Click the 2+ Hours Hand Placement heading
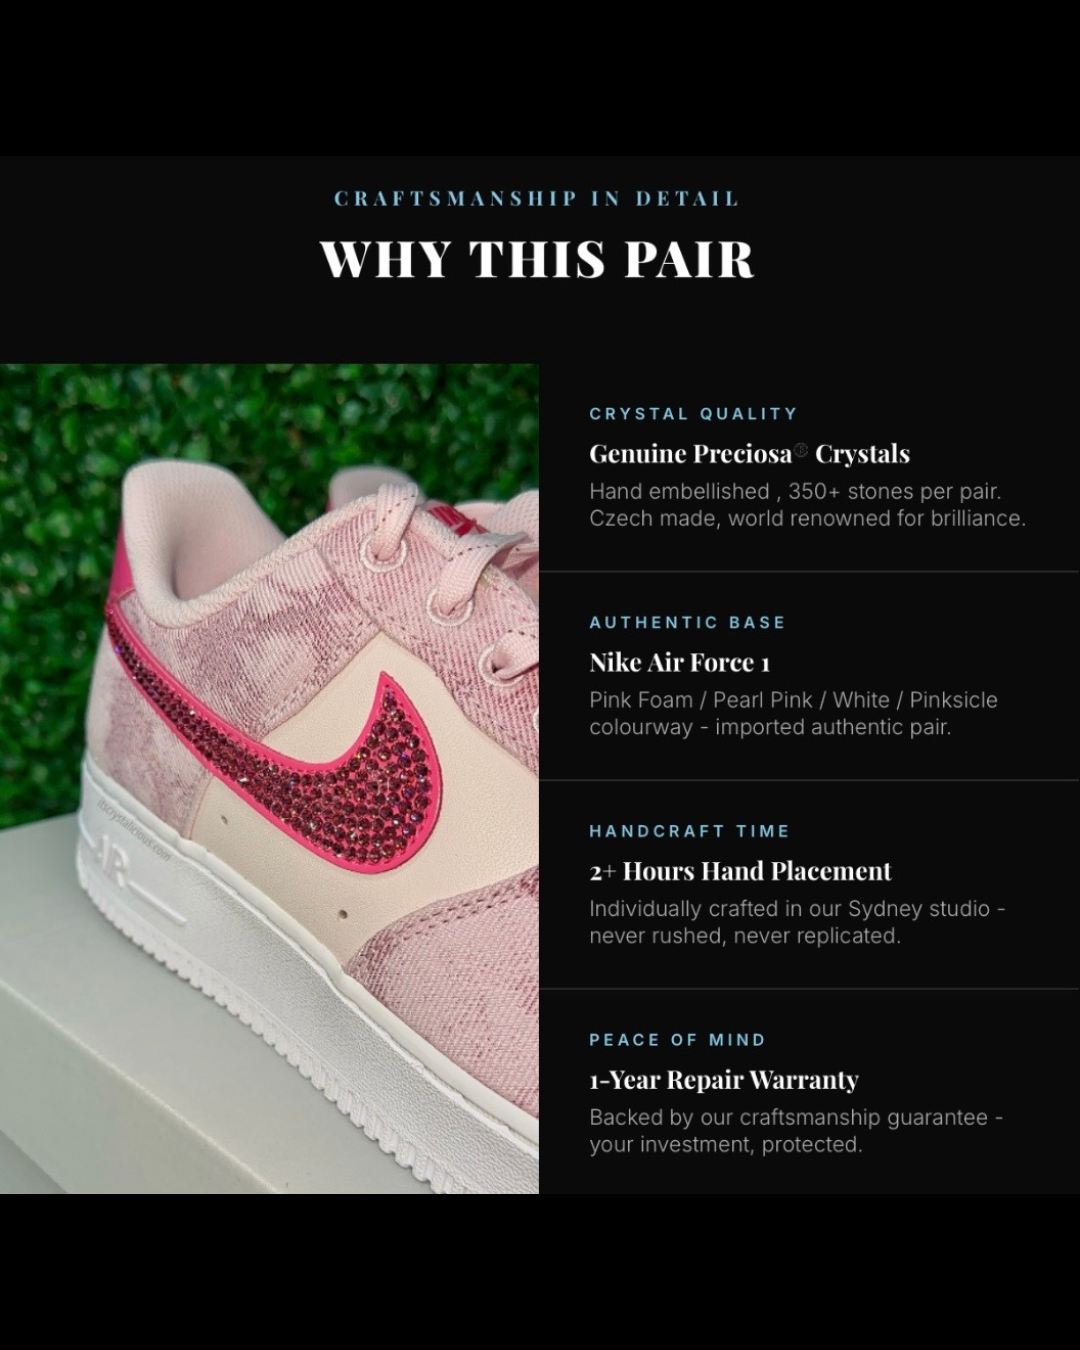Image resolution: width=1080 pixels, height=1350 pixels. click(740, 871)
